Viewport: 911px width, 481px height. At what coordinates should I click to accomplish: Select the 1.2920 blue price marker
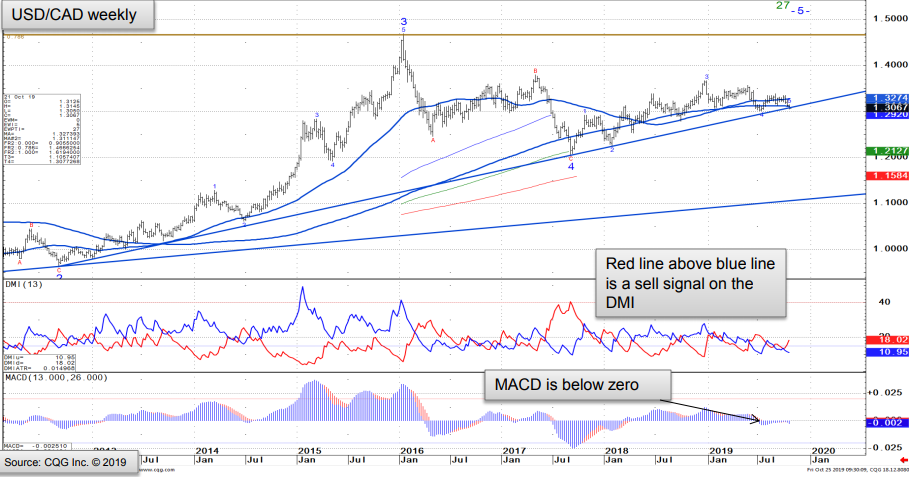click(x=888, y=115)
